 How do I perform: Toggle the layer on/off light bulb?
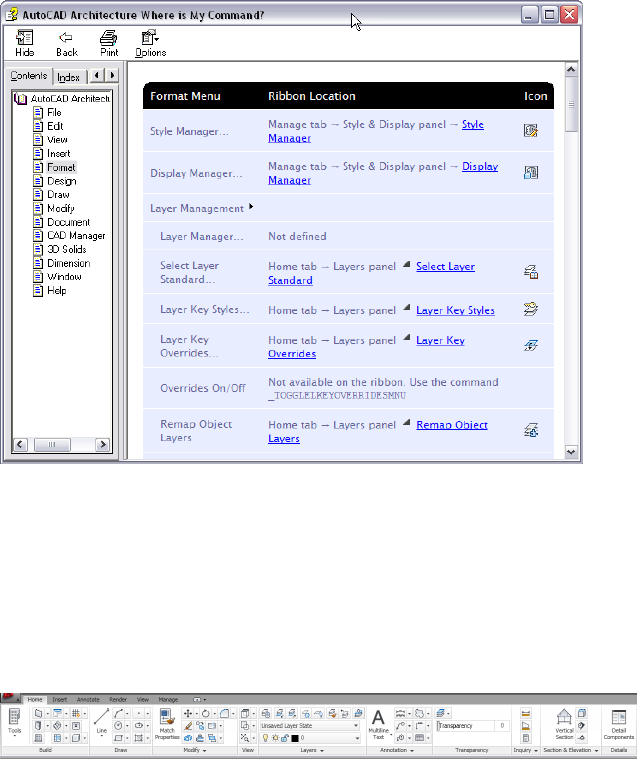[265, 738]
